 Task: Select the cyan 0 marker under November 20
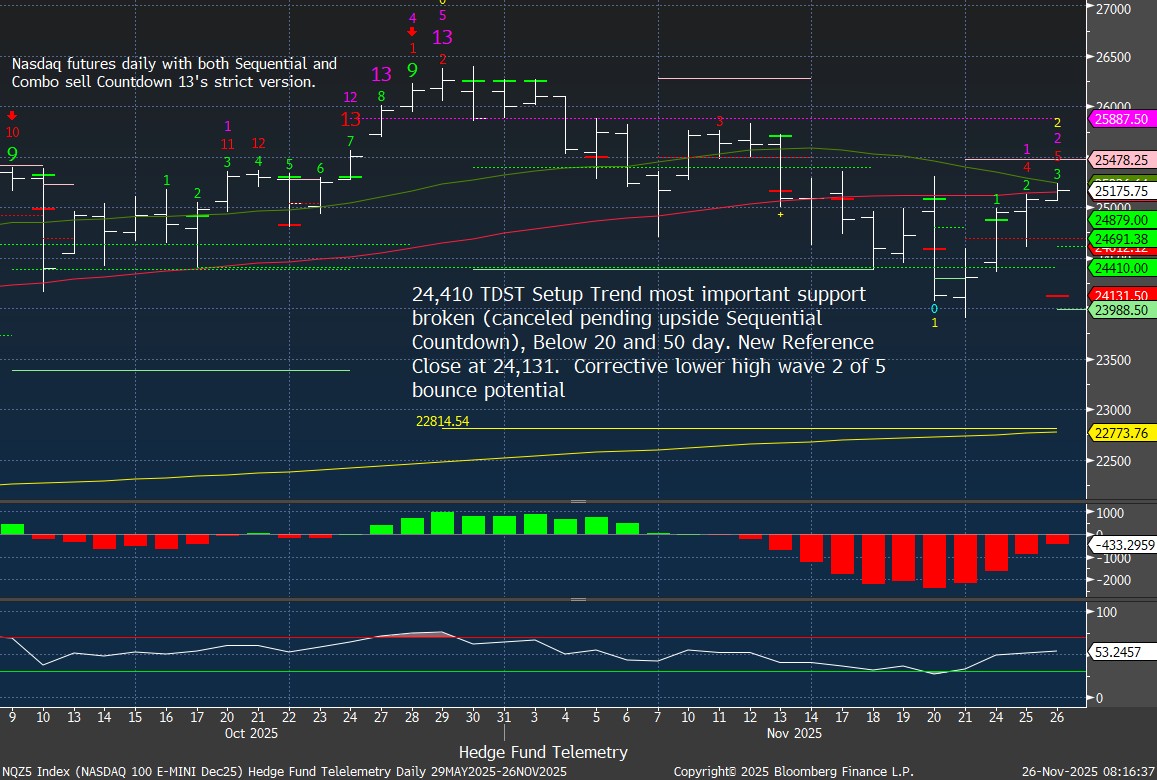(x=934, y=308)
